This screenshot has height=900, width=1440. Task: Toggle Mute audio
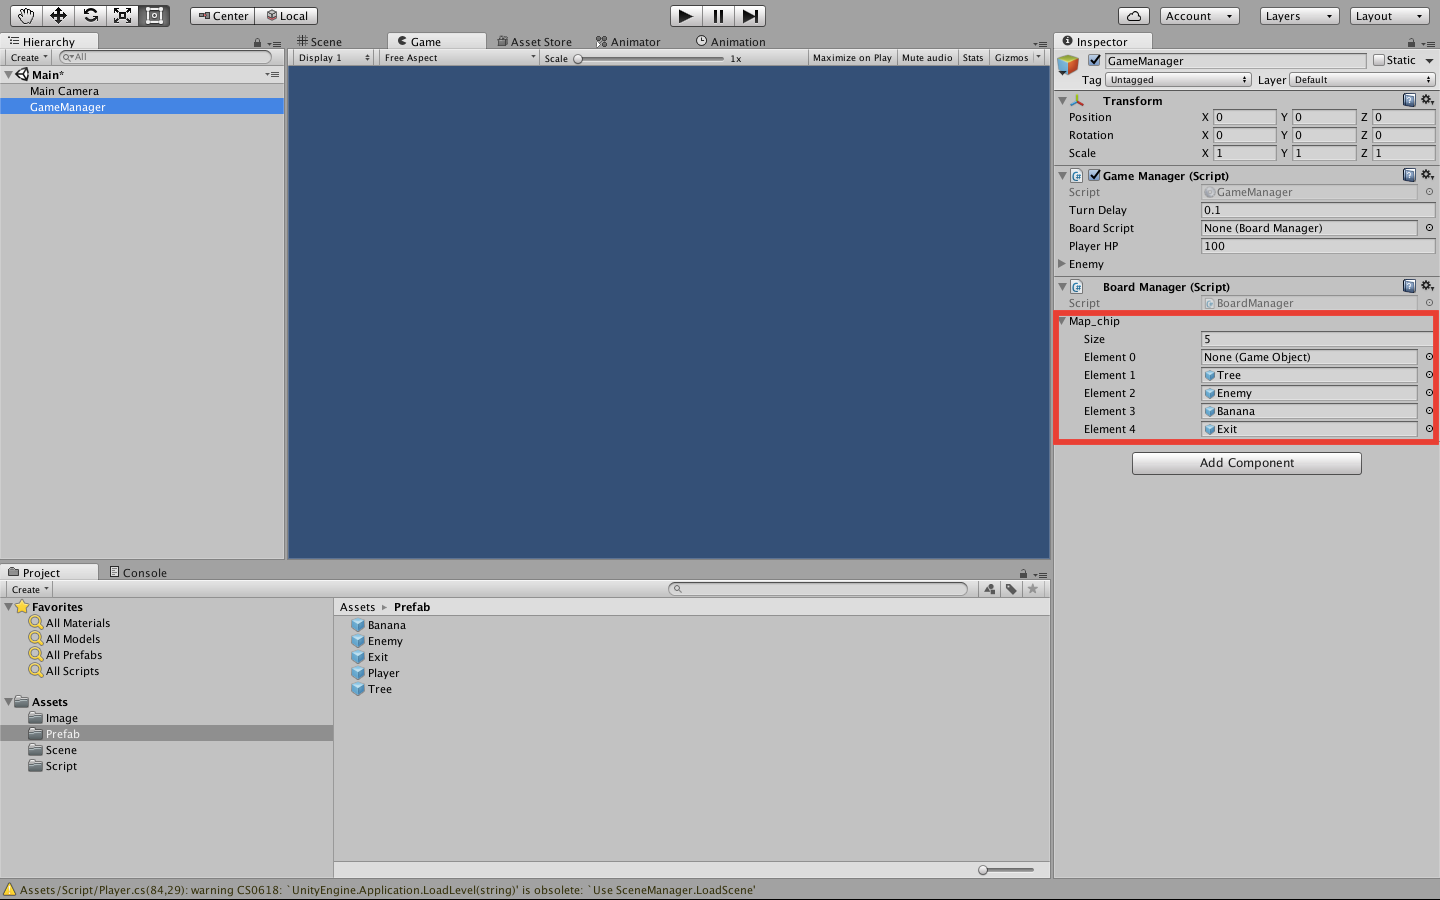pos(927,58)
